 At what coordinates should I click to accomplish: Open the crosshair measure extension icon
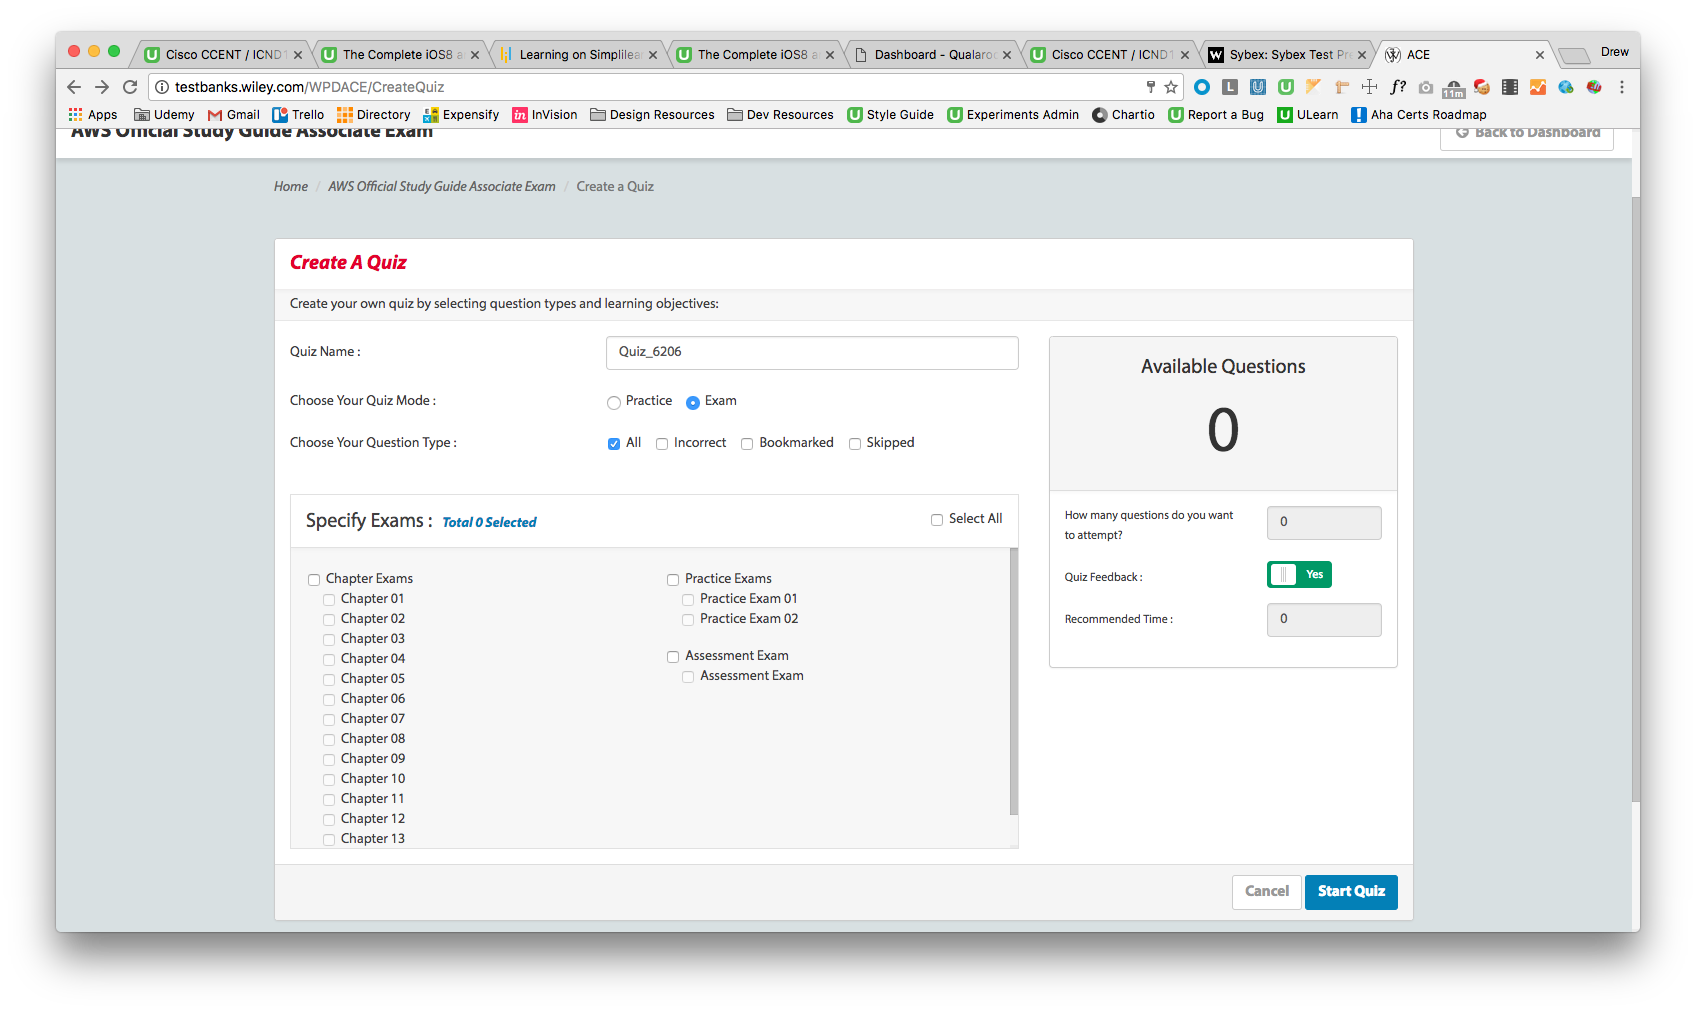pyautogui.click(x=1370, y=87)
